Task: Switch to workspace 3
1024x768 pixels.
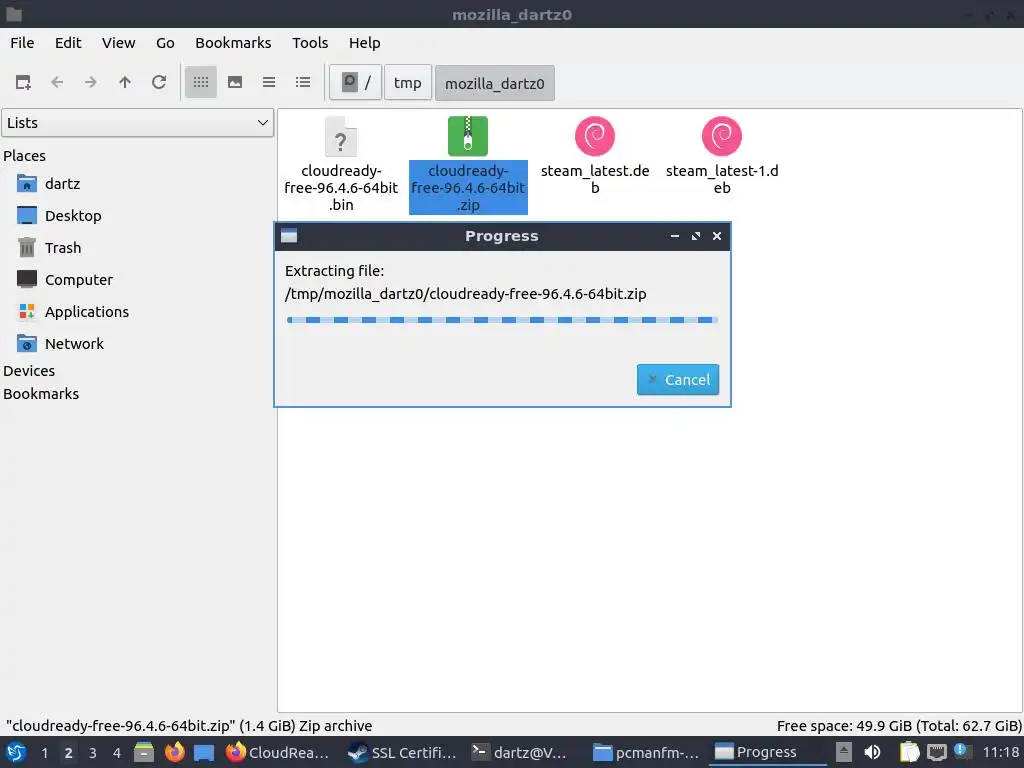Action: (93, 753)
